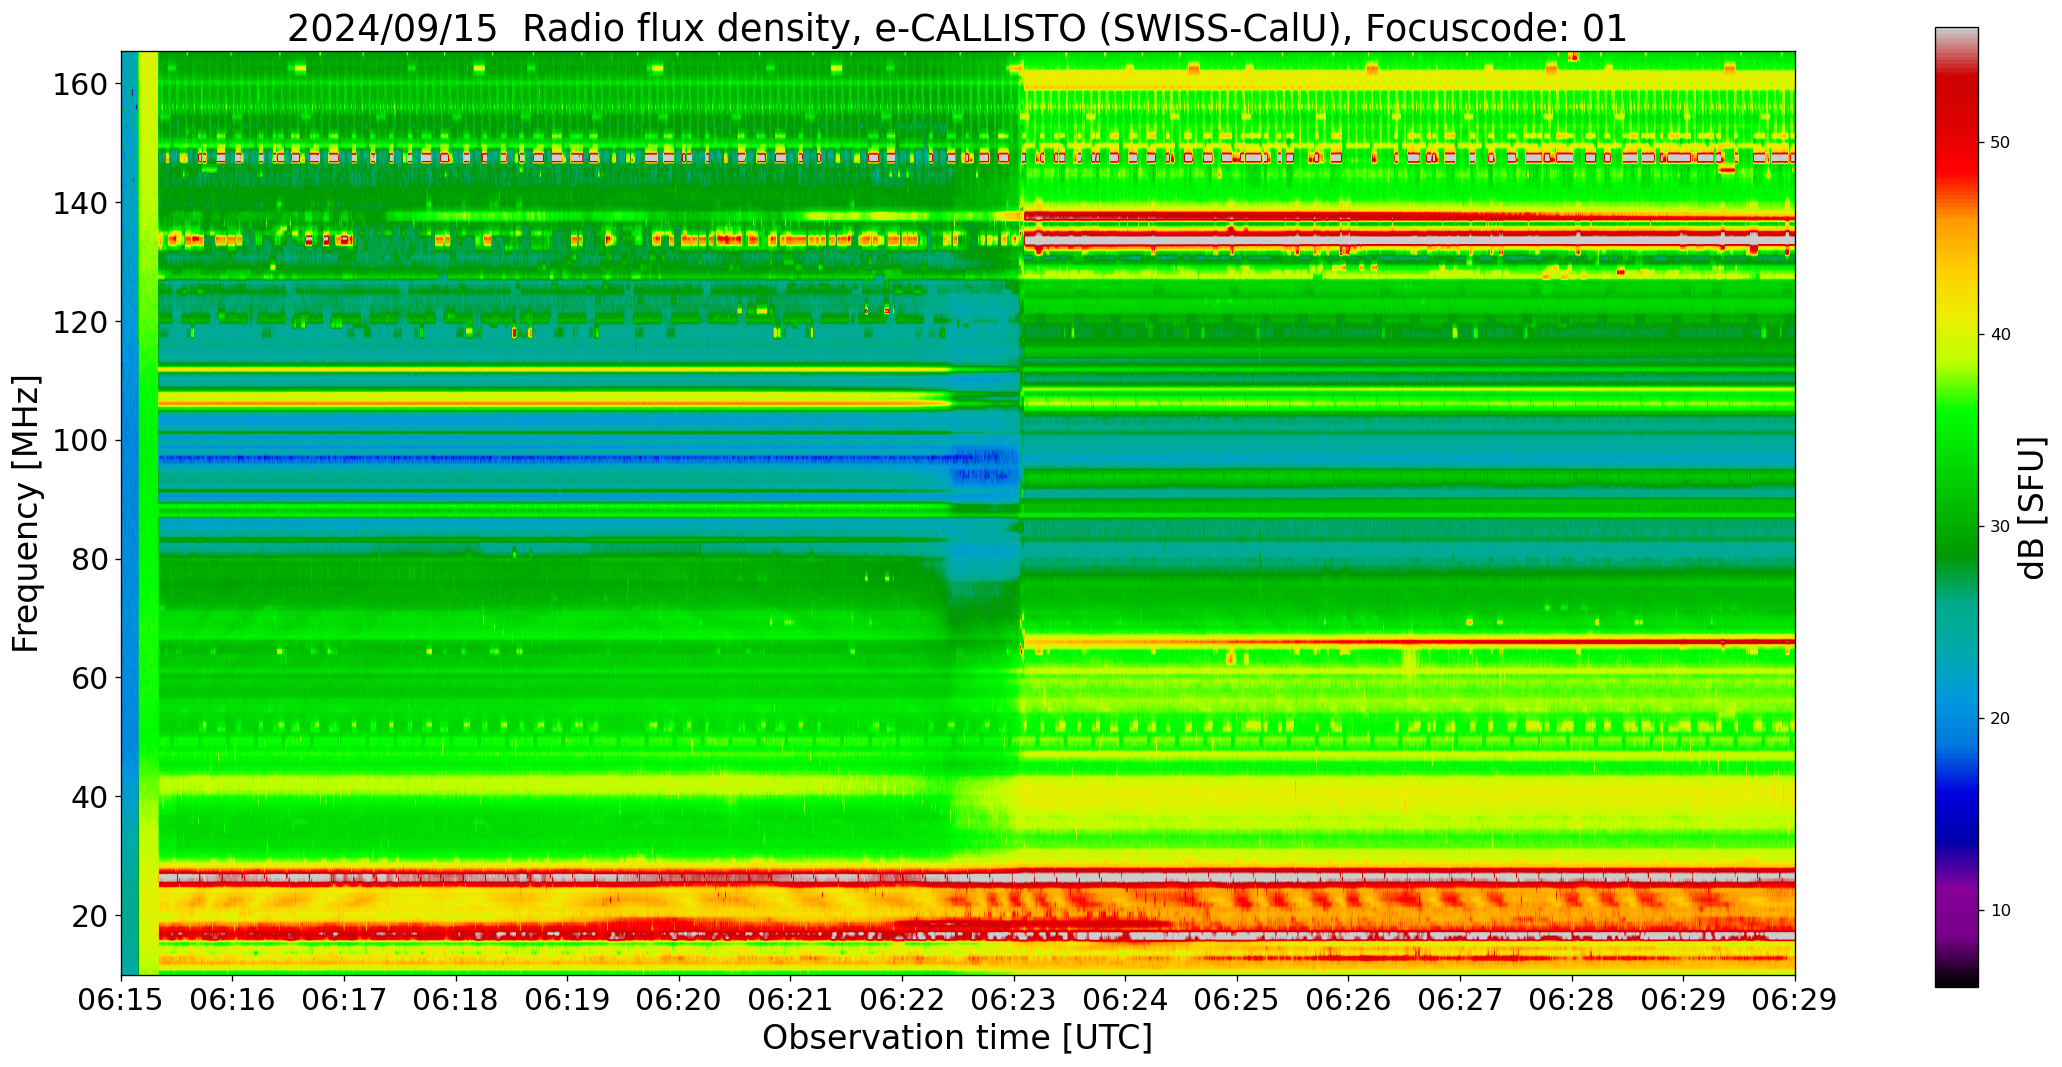Click the 100 MHz frequency tick label
The width and height of the screenshot is (2062, 1067).
pos(80,440)
